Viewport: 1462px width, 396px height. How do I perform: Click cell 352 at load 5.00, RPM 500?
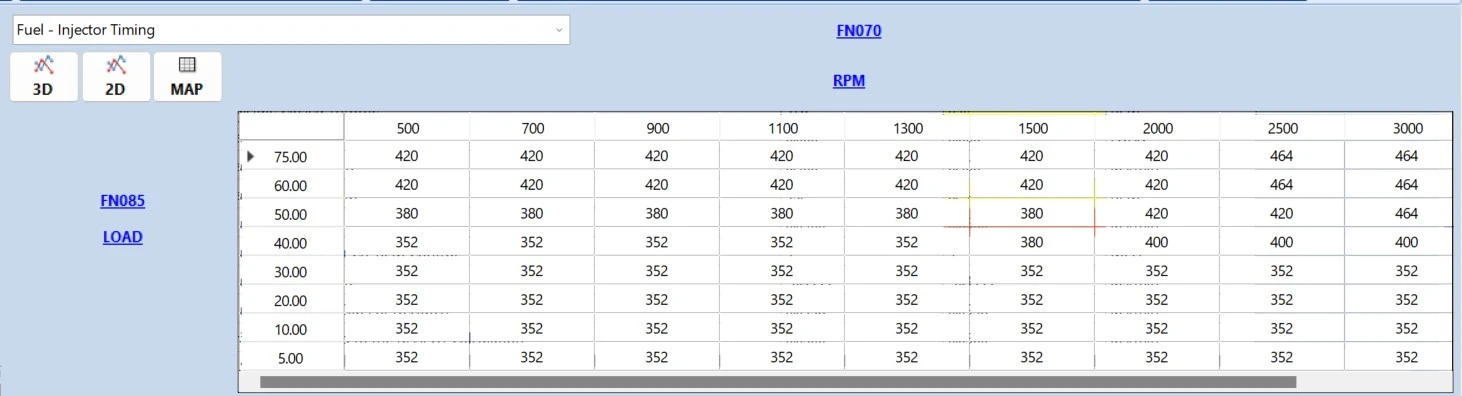pyautogui.click(x=407, y=357)
